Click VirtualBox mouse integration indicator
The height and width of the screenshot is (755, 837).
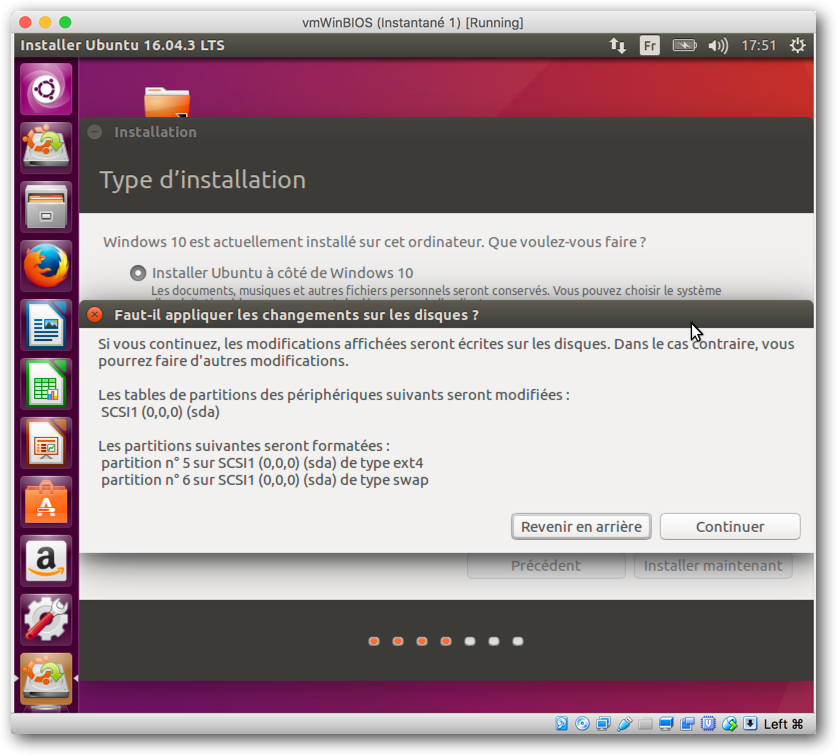(729, 723)
